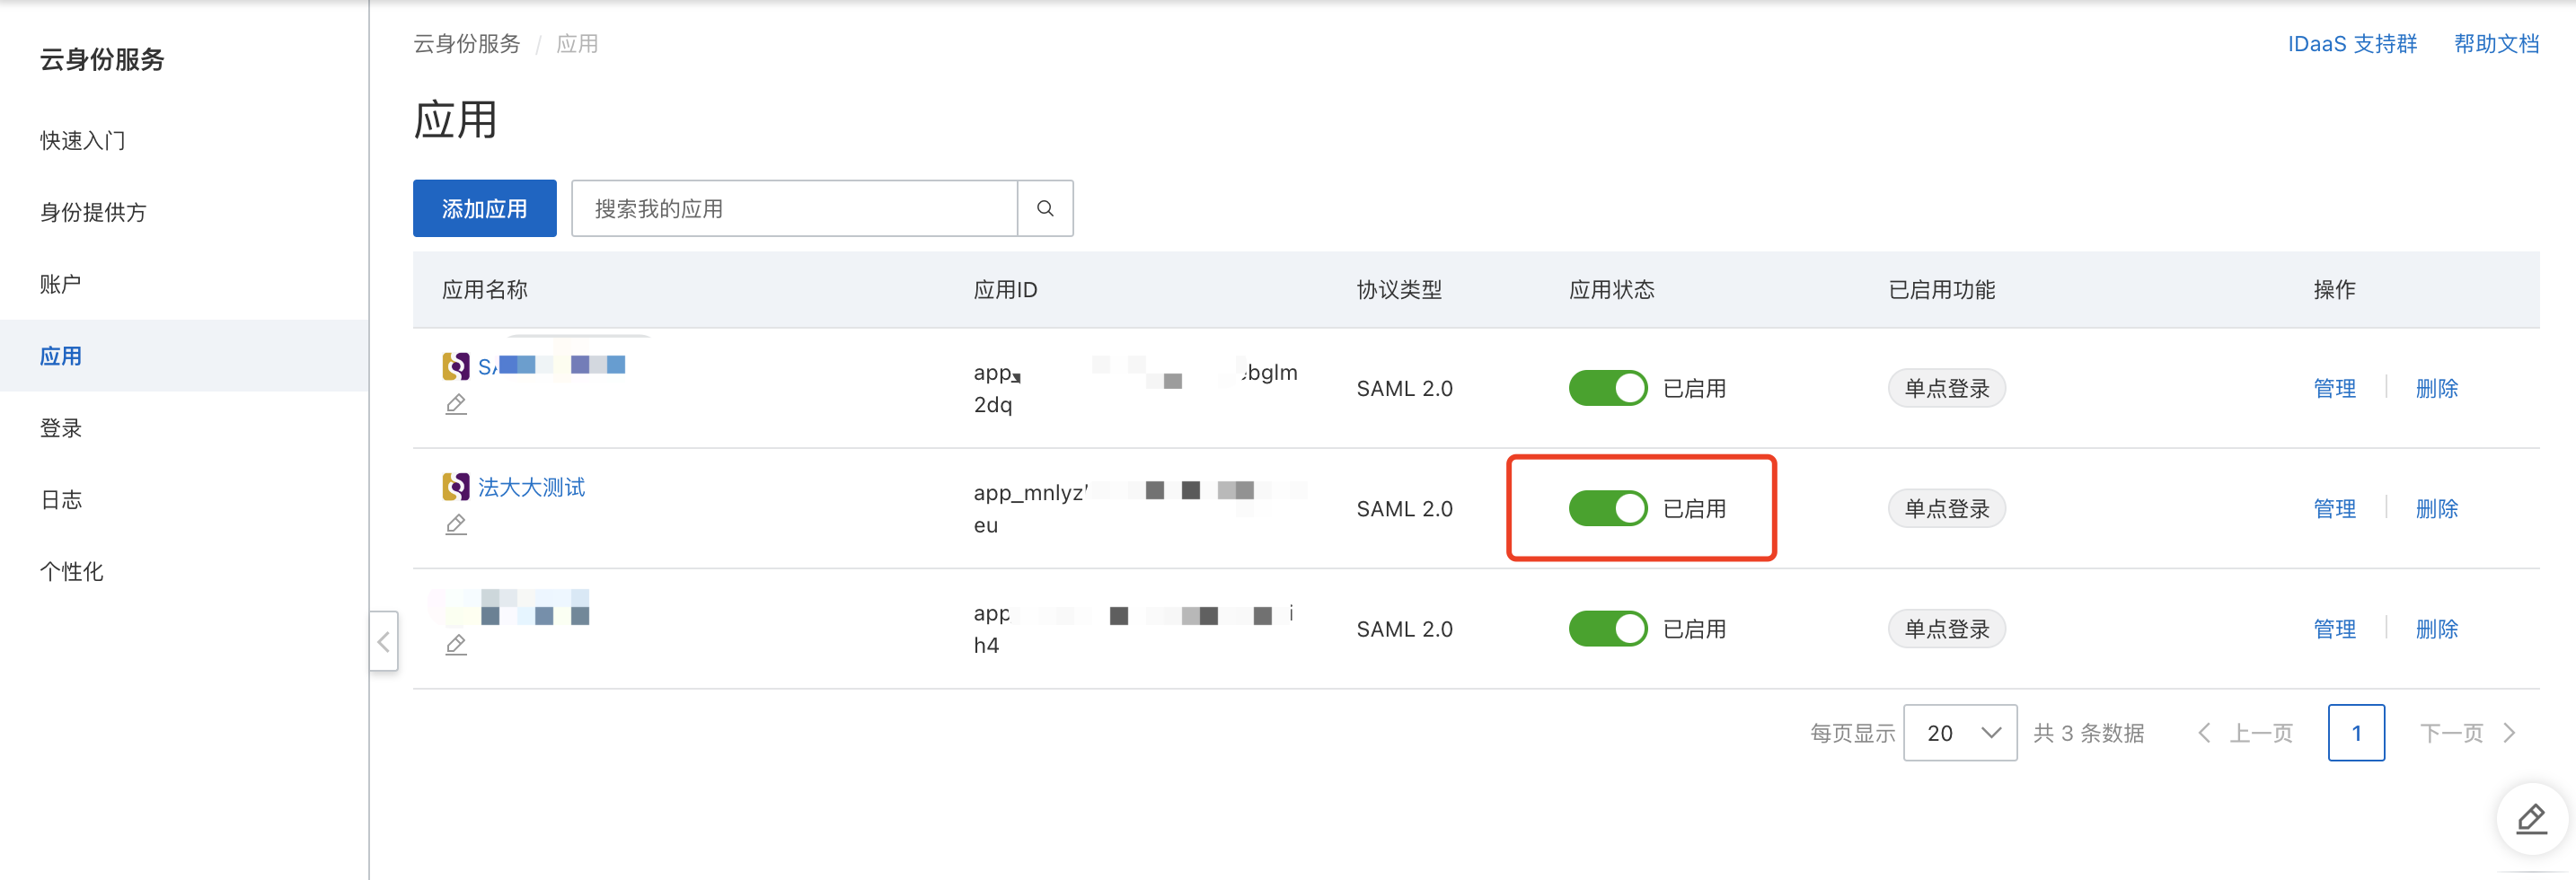Open the per-page count dropdown showing 20
The height and width of the screenshot is (880, 2576).
pos(1959,733)
